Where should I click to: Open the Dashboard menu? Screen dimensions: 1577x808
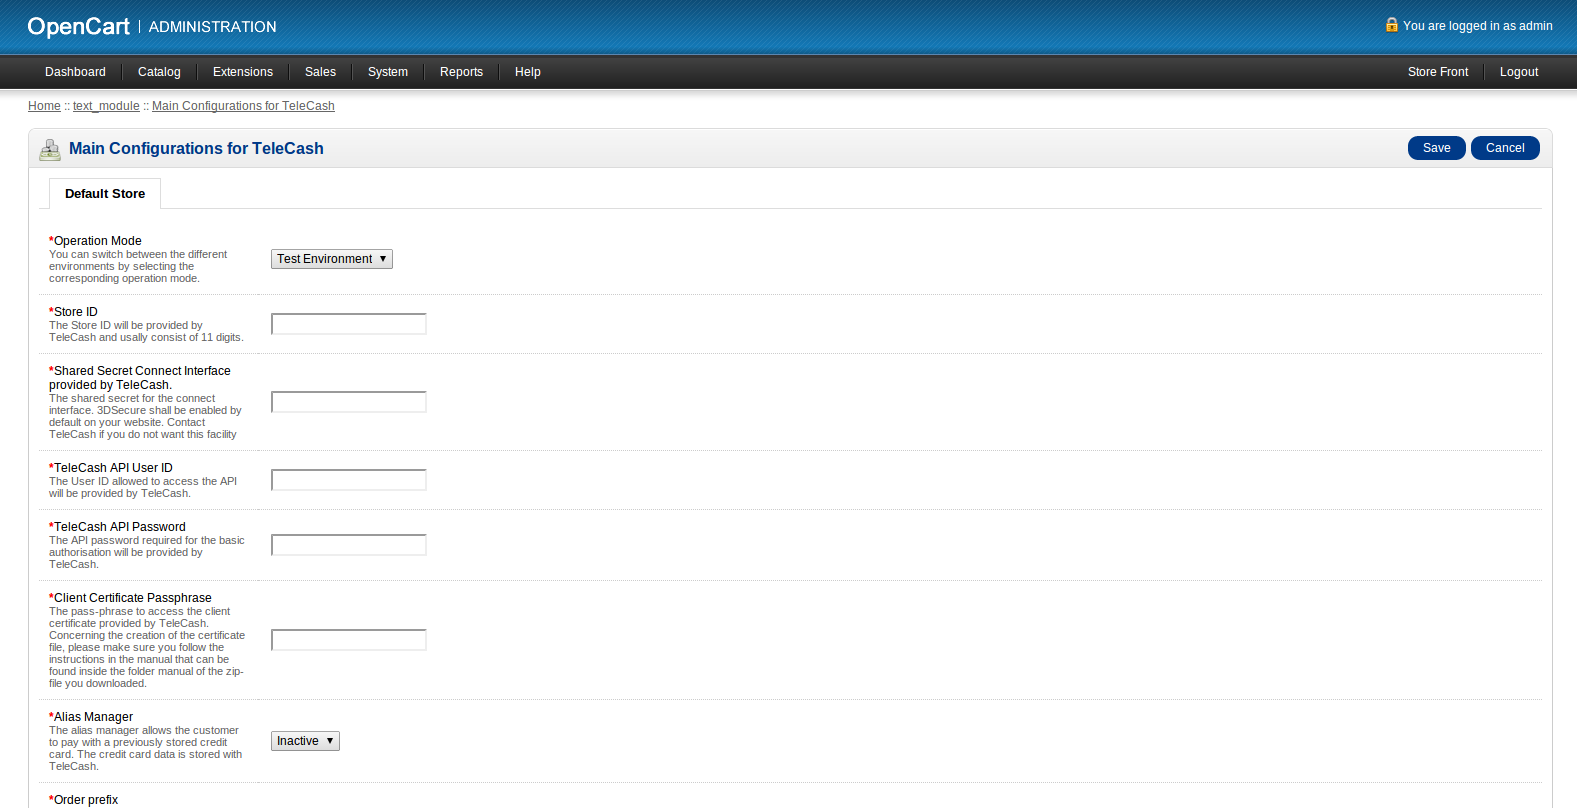[x=75, y=72]
